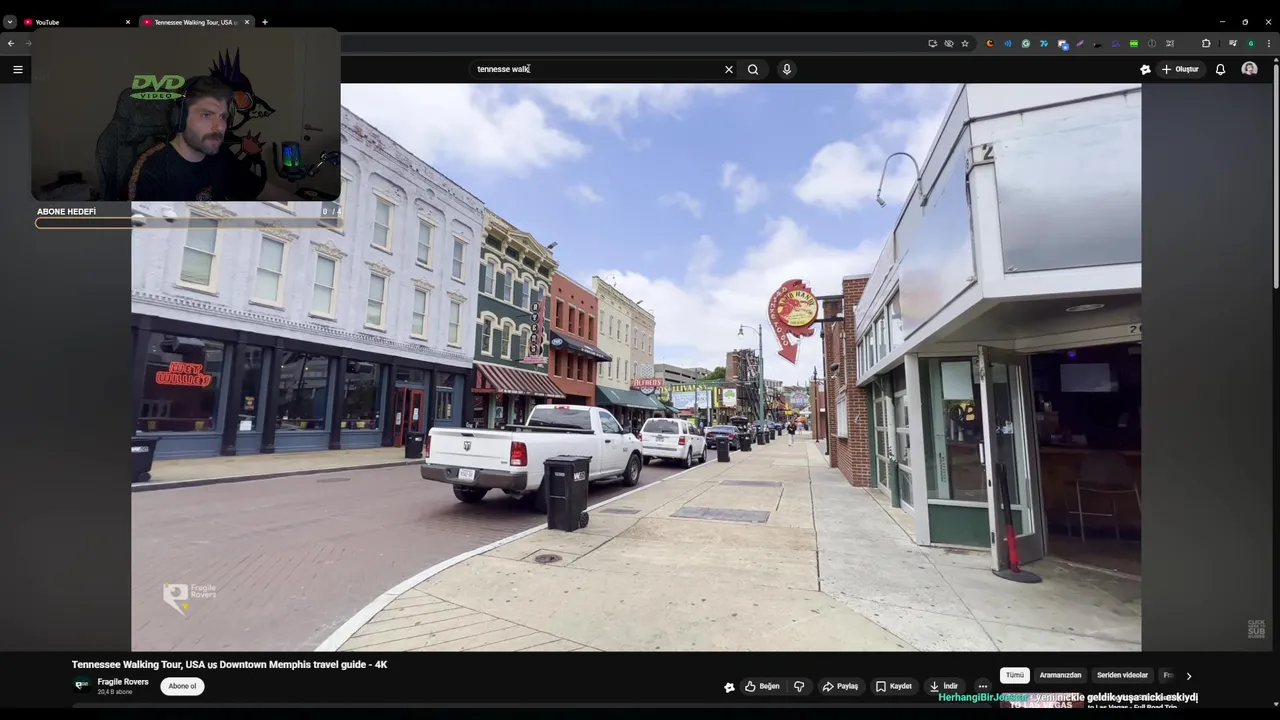
Task: Run the search with the magnifier button
Action: coord(753,69)
